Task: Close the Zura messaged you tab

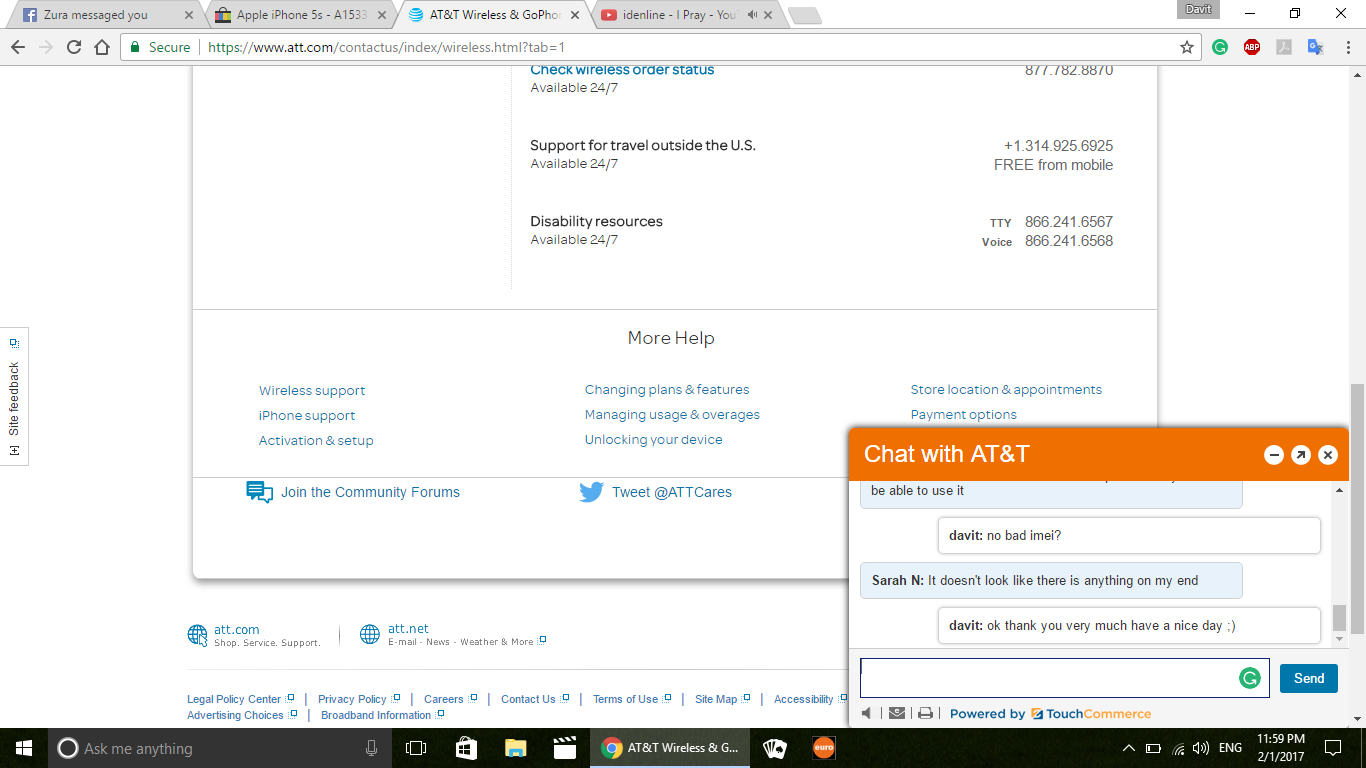Action: pyautogui.click(x=190, y=15)
